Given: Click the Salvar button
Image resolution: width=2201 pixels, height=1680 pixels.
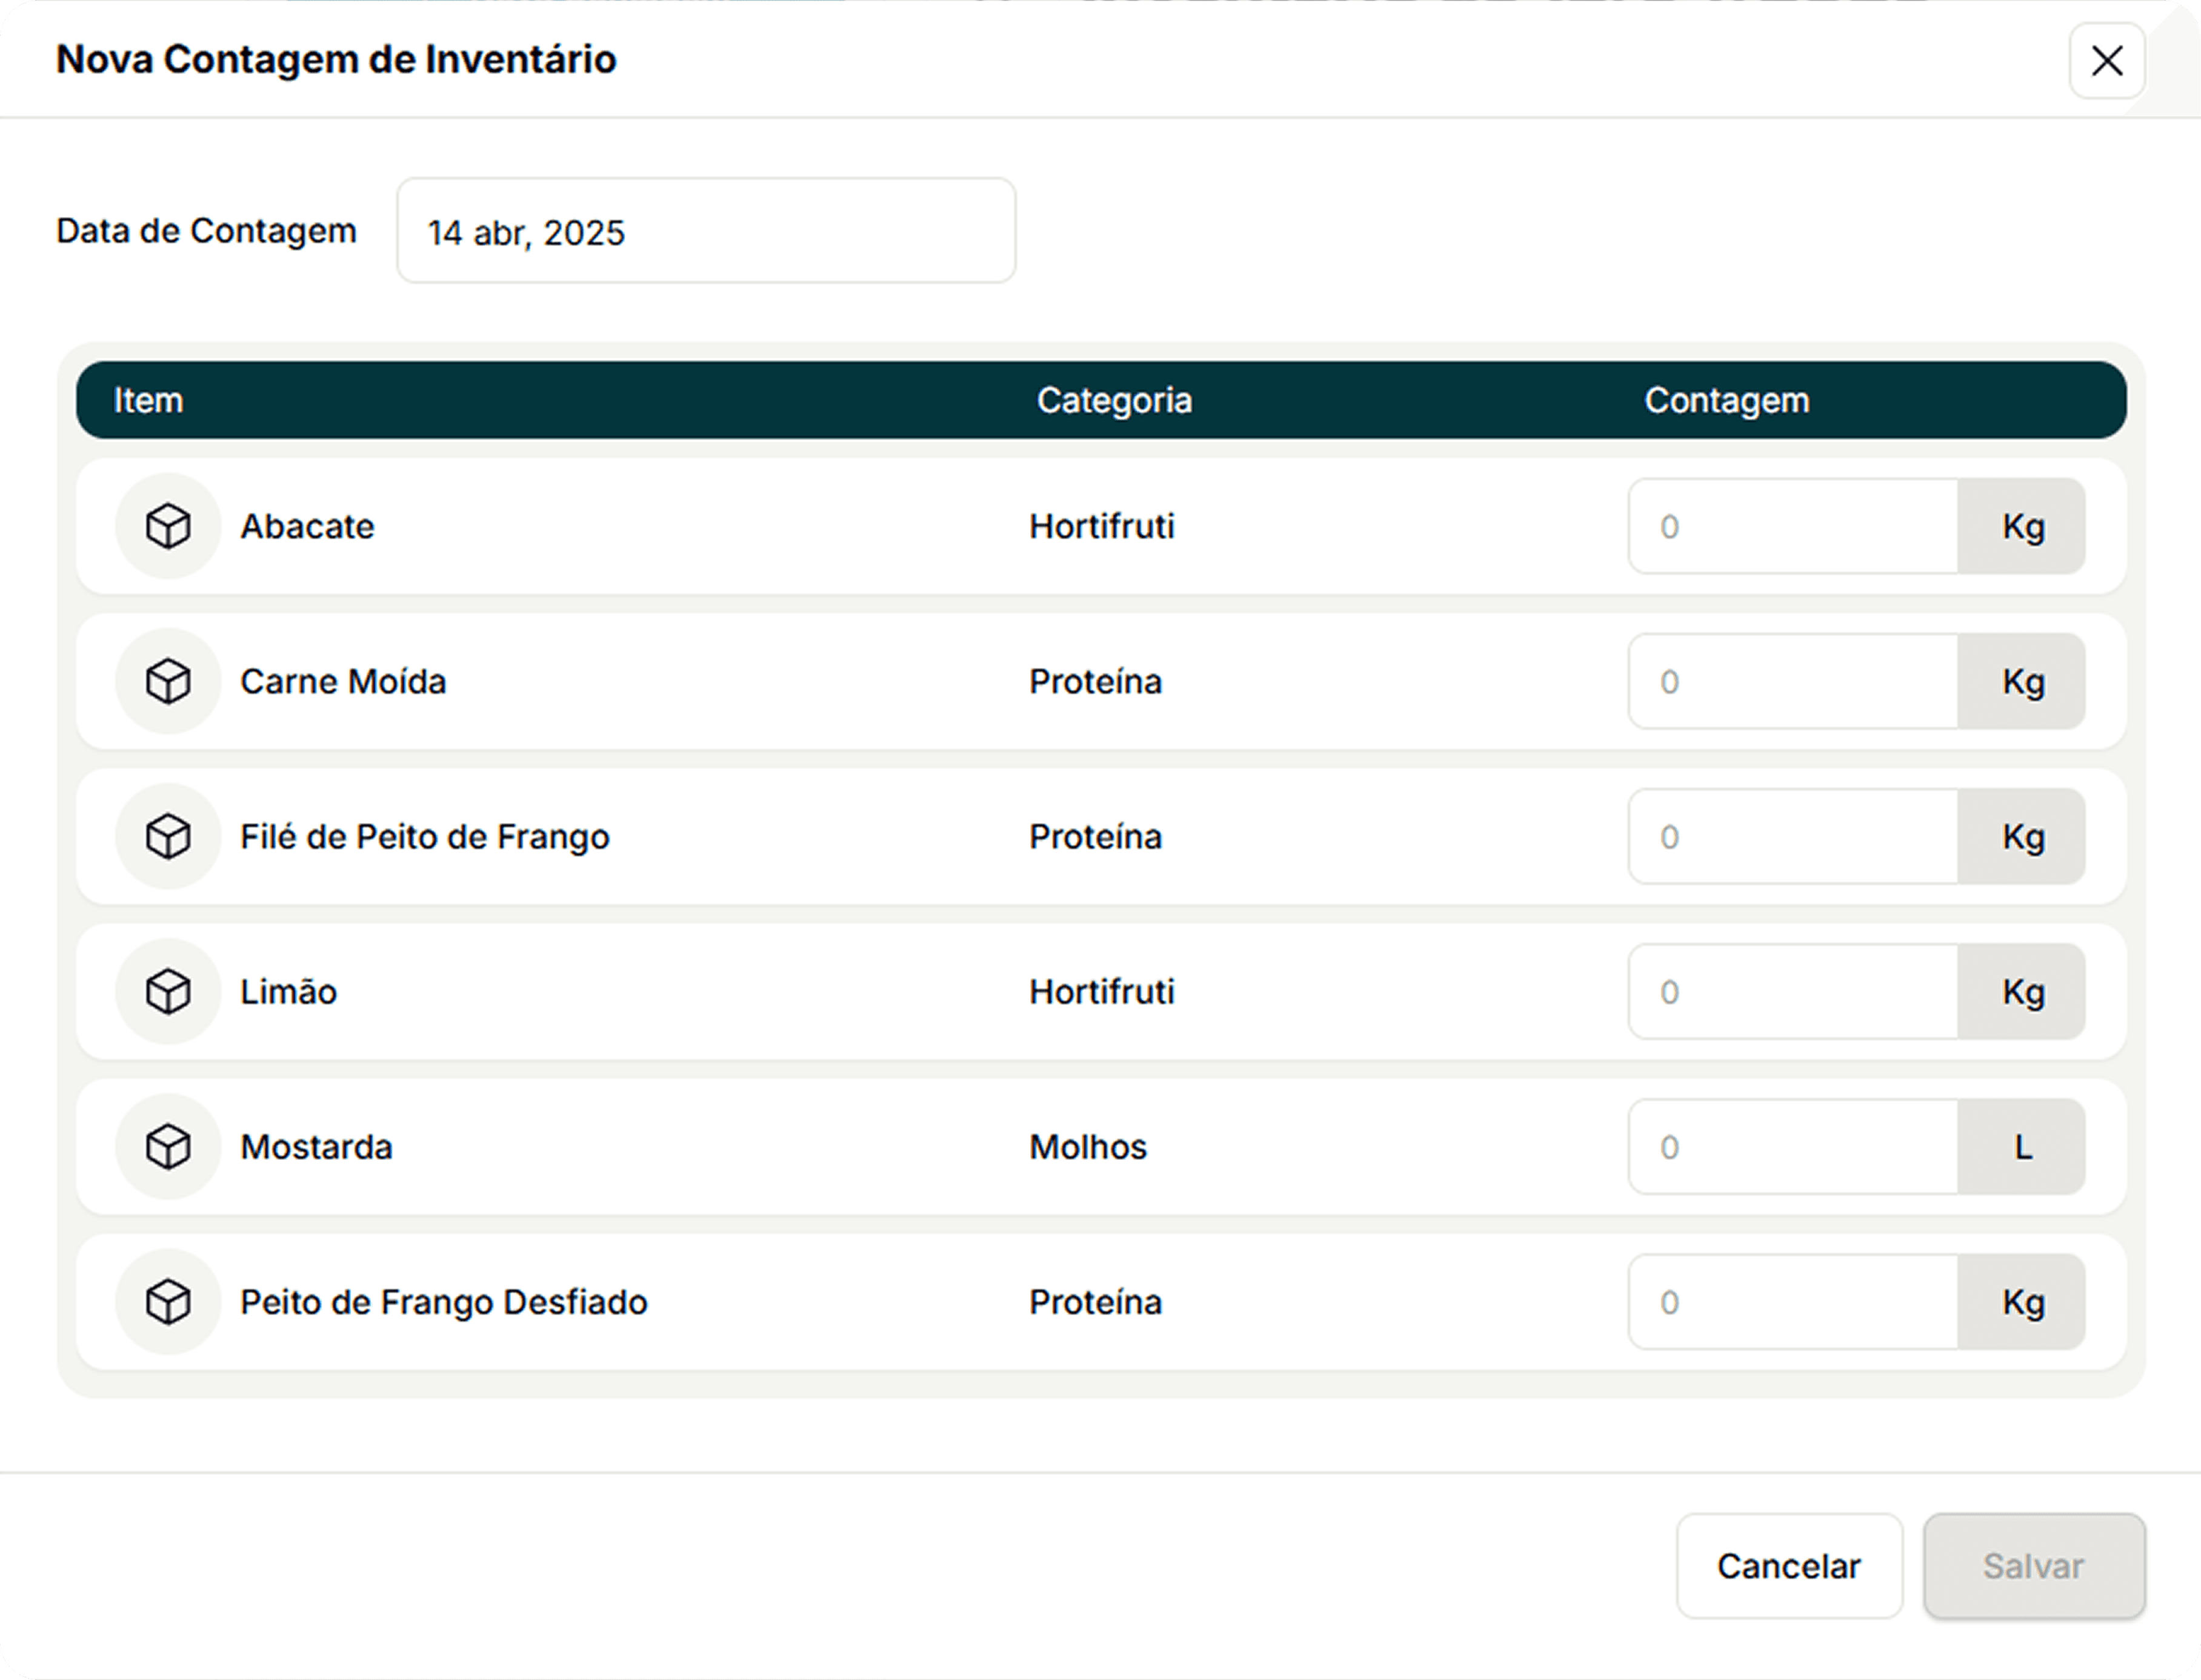Looking at the screenshot, I should point(2033,1566).
